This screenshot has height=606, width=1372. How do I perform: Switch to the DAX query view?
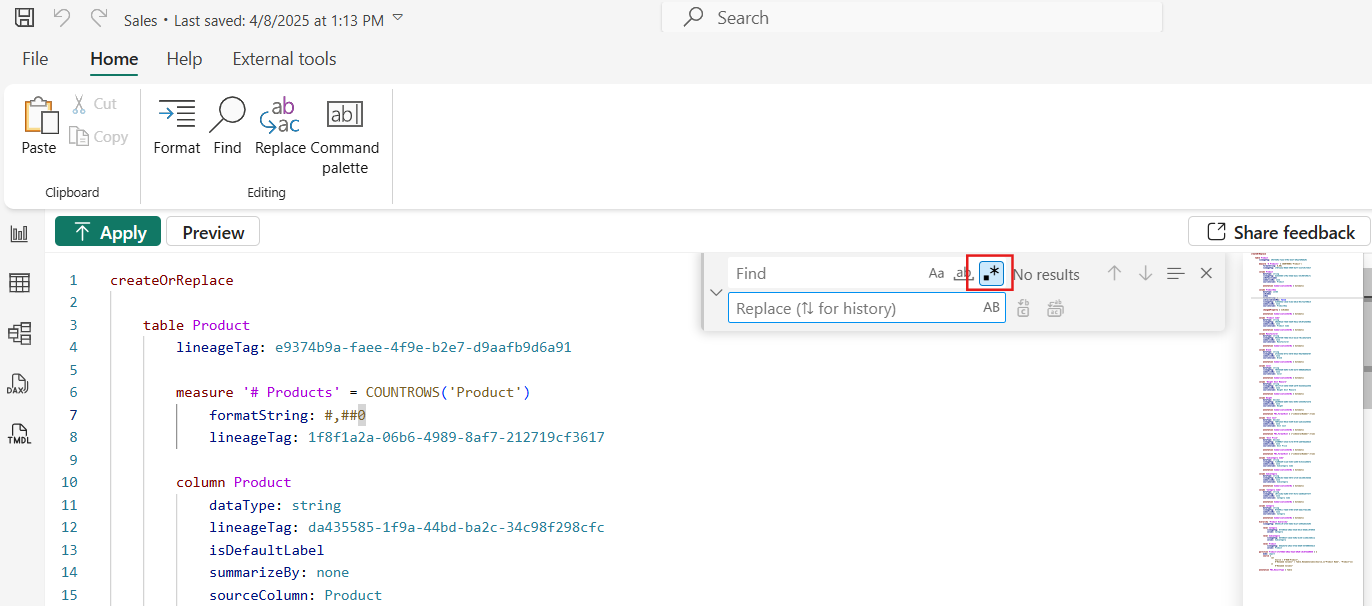coord(19,384)
